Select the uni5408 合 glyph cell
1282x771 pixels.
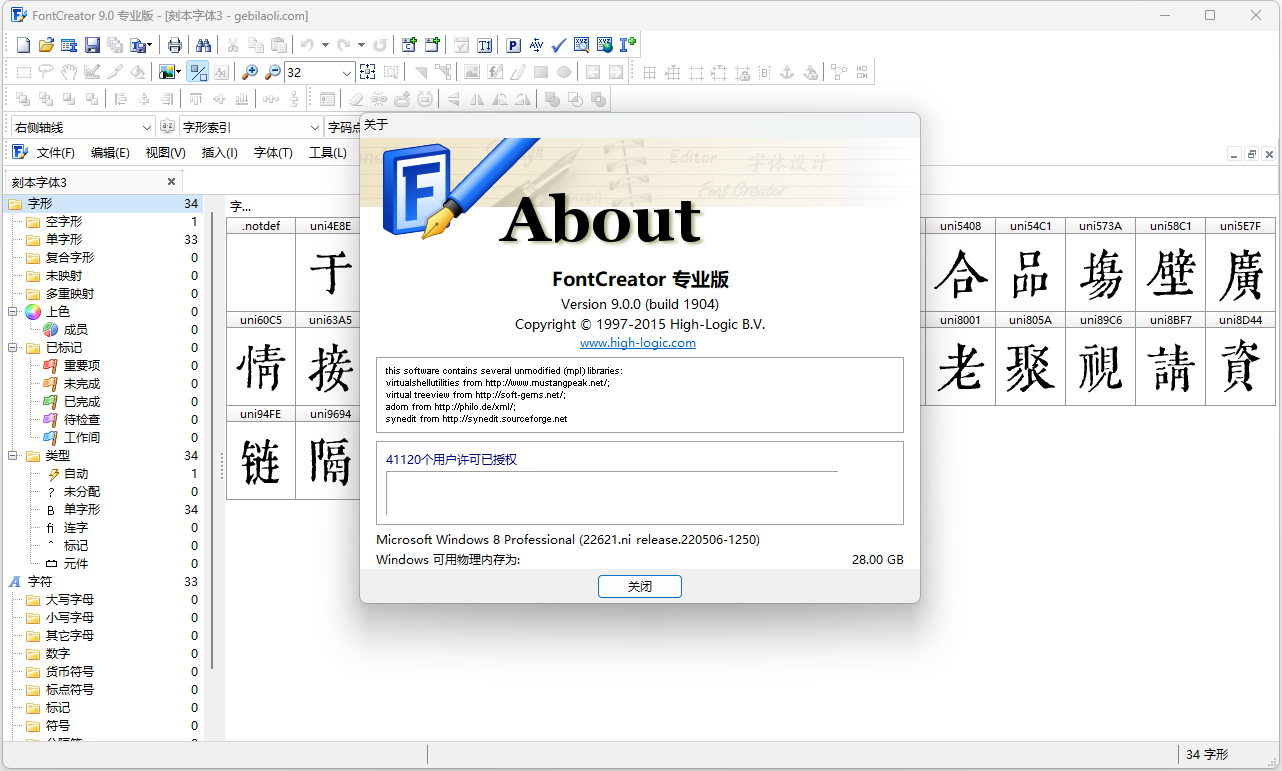pyautogui.click(x=960, y=265)
